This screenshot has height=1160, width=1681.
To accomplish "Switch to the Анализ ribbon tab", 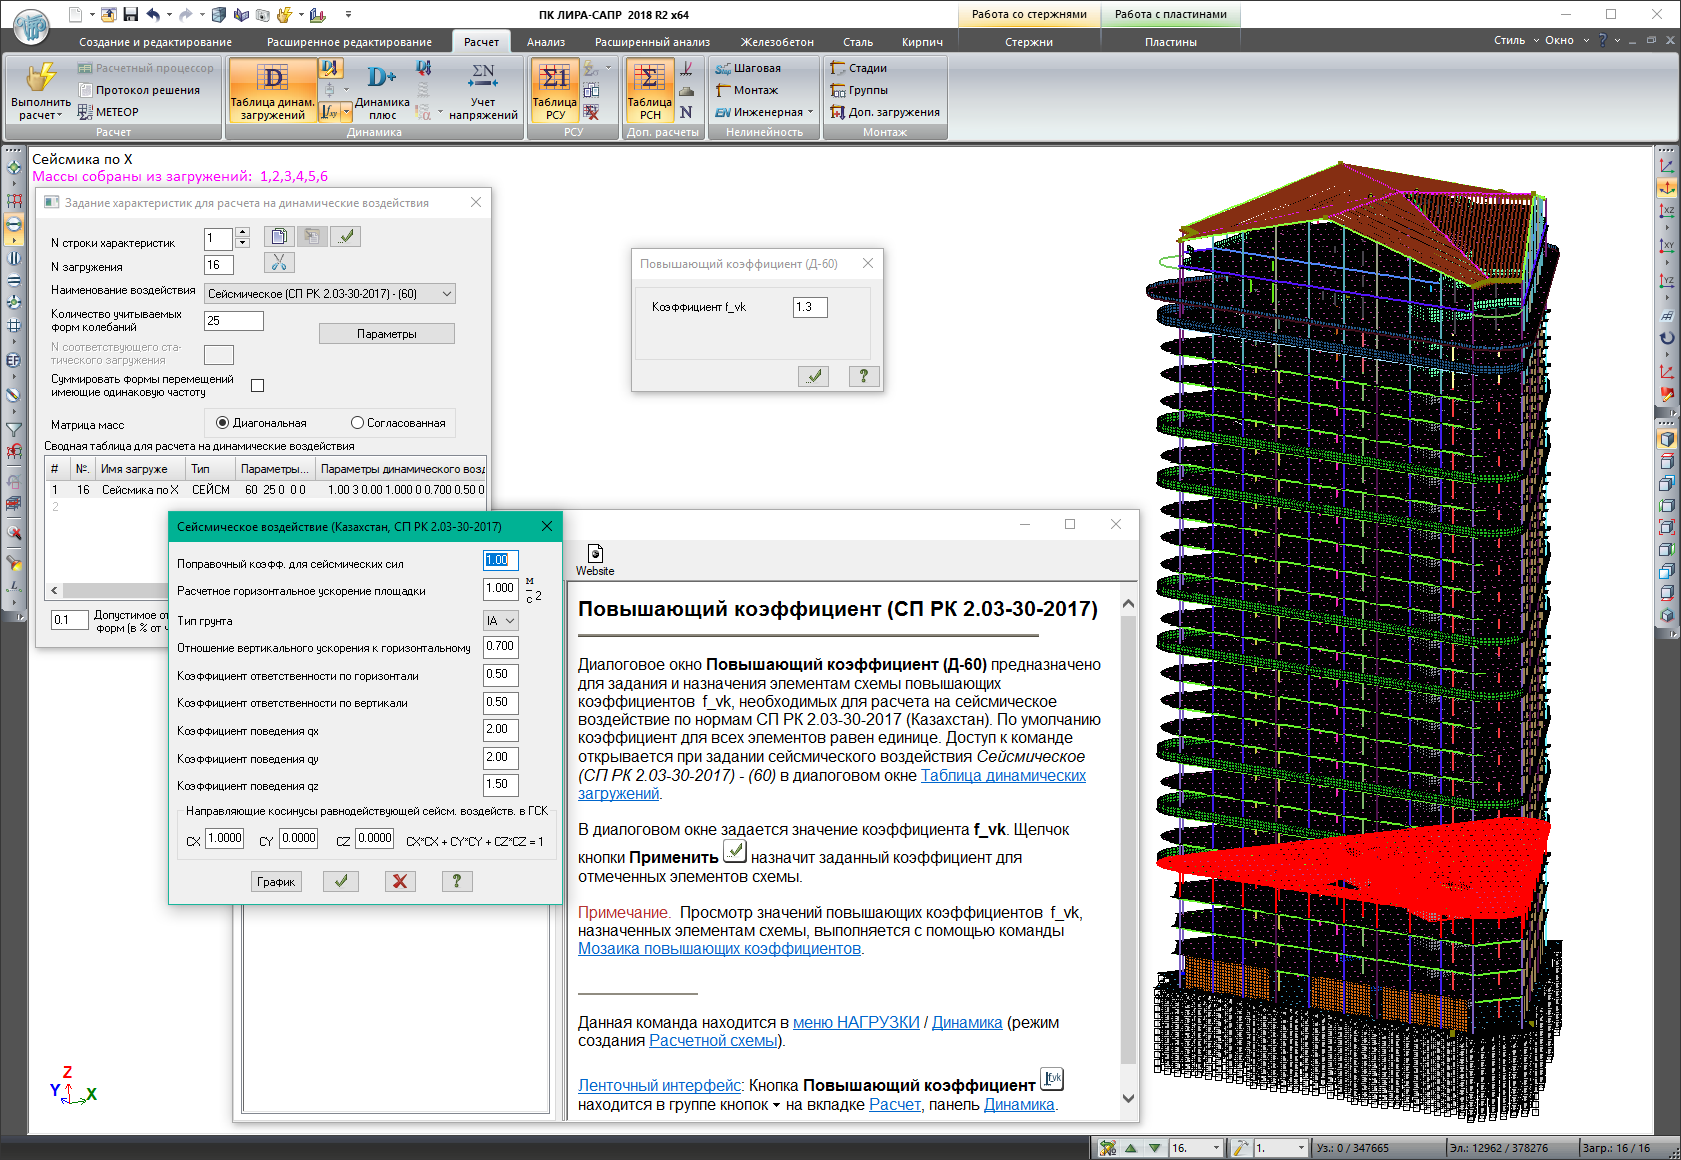I will point(546,42).
